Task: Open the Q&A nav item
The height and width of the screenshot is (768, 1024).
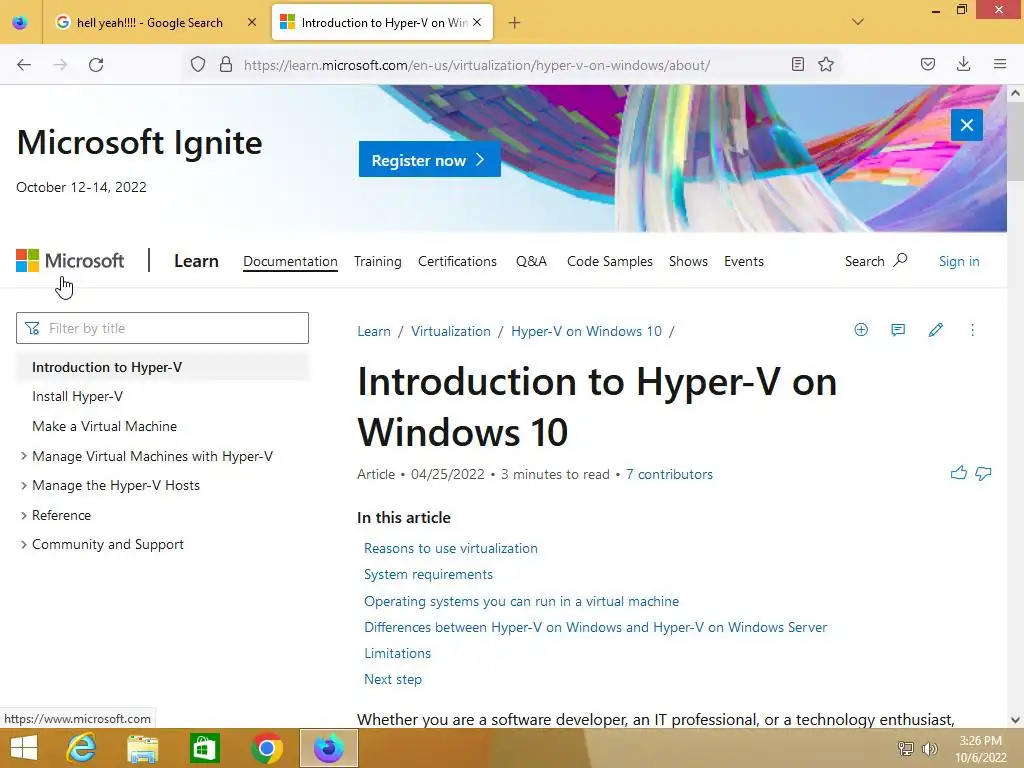Action: 531,261
